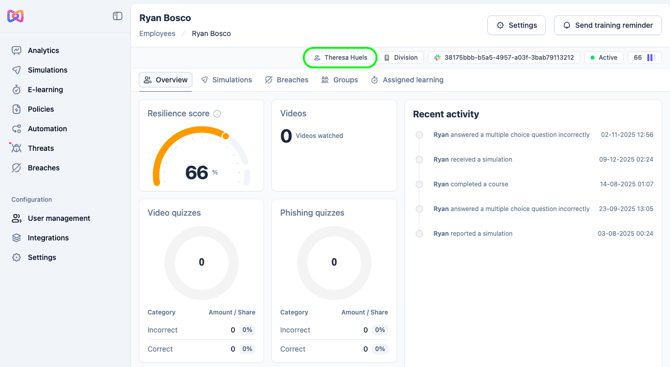
Task: Click the Active status badge
Action: pyautogui.click(x=604, y=58)
